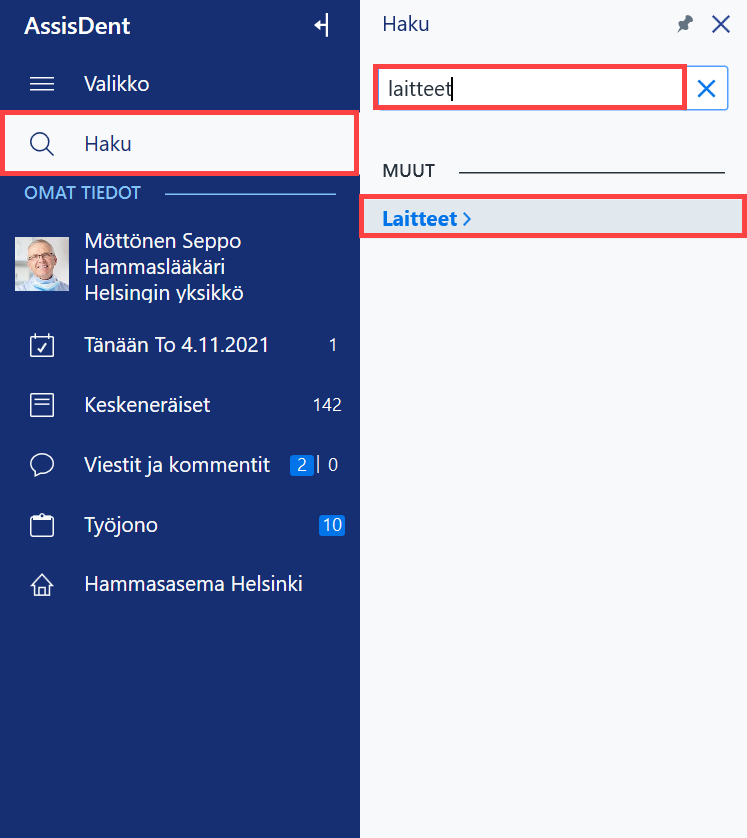Click the Työjono count badge 10

tap(332, 525)
